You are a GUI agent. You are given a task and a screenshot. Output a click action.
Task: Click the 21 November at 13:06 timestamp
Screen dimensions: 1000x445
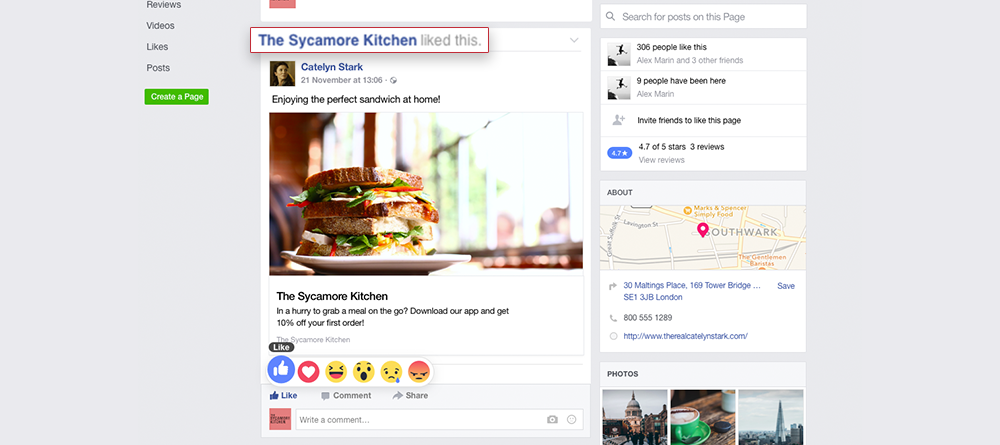click(342, 80)
